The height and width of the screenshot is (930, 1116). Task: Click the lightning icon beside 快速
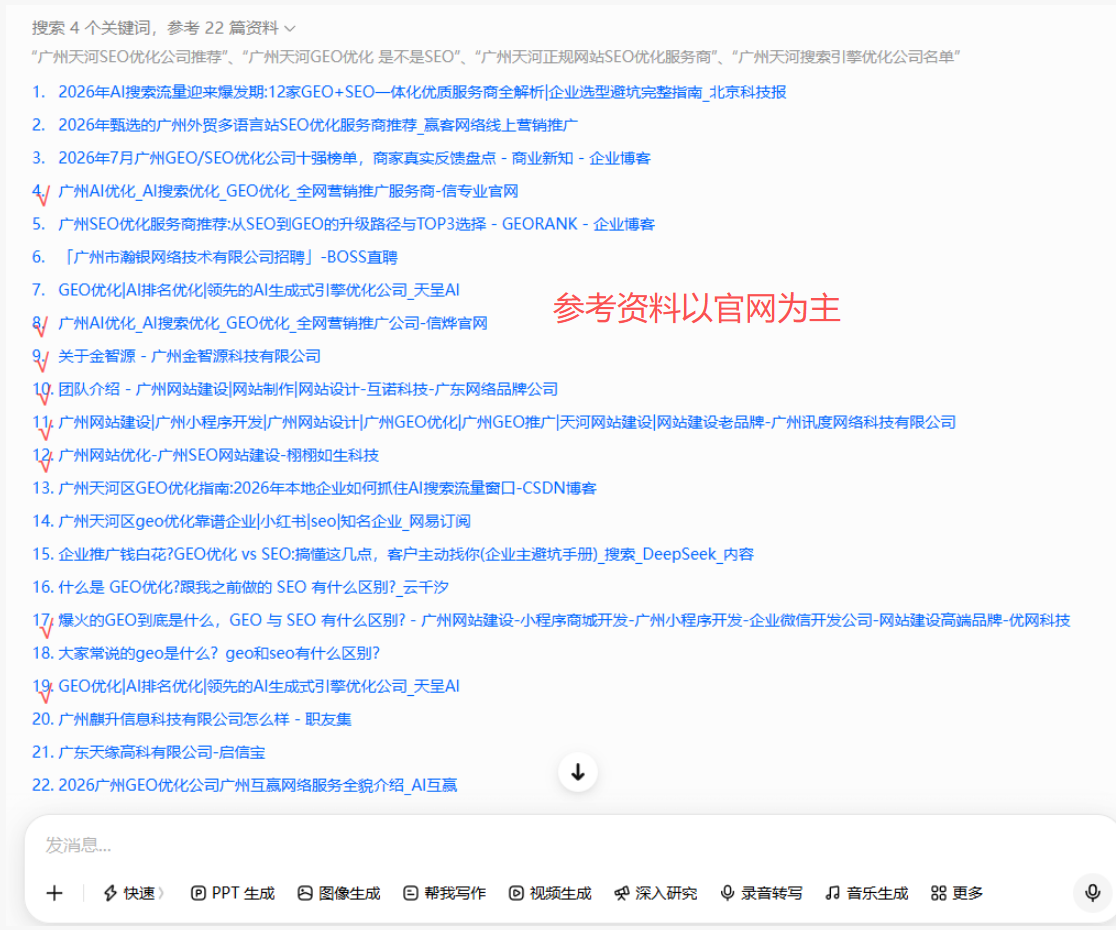[x=110, y=893]
